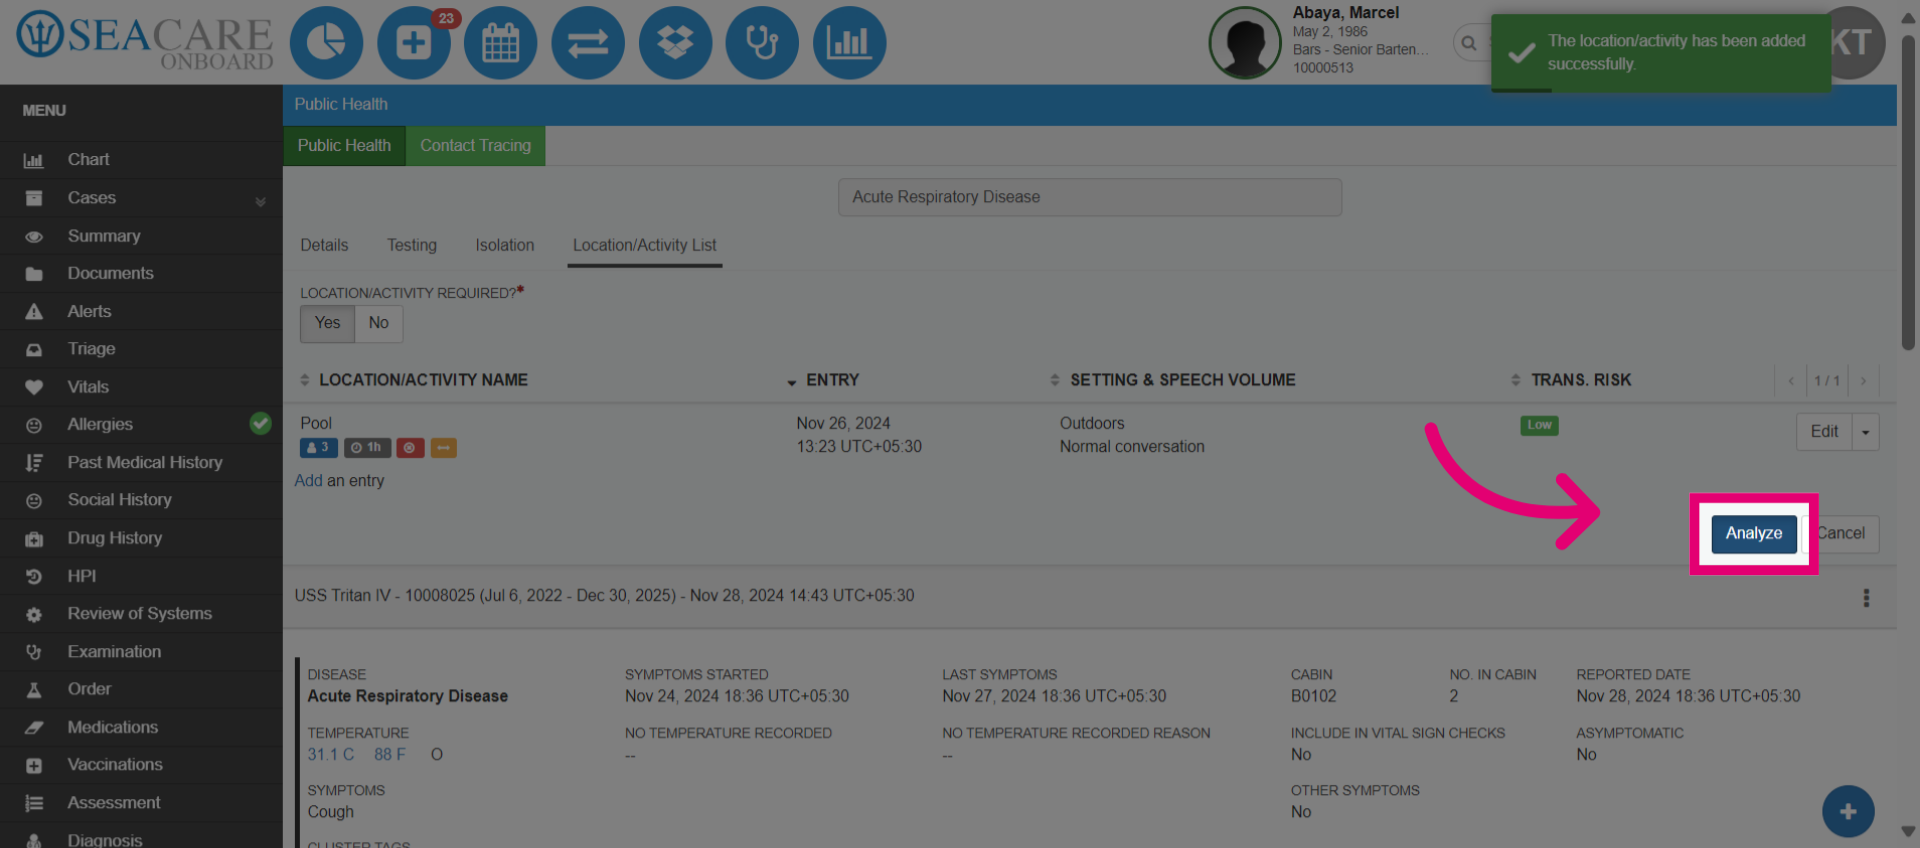Open the stethoscope icon in top toolbar
This screenshot has width=1920, height=848.
pos(762,43)
